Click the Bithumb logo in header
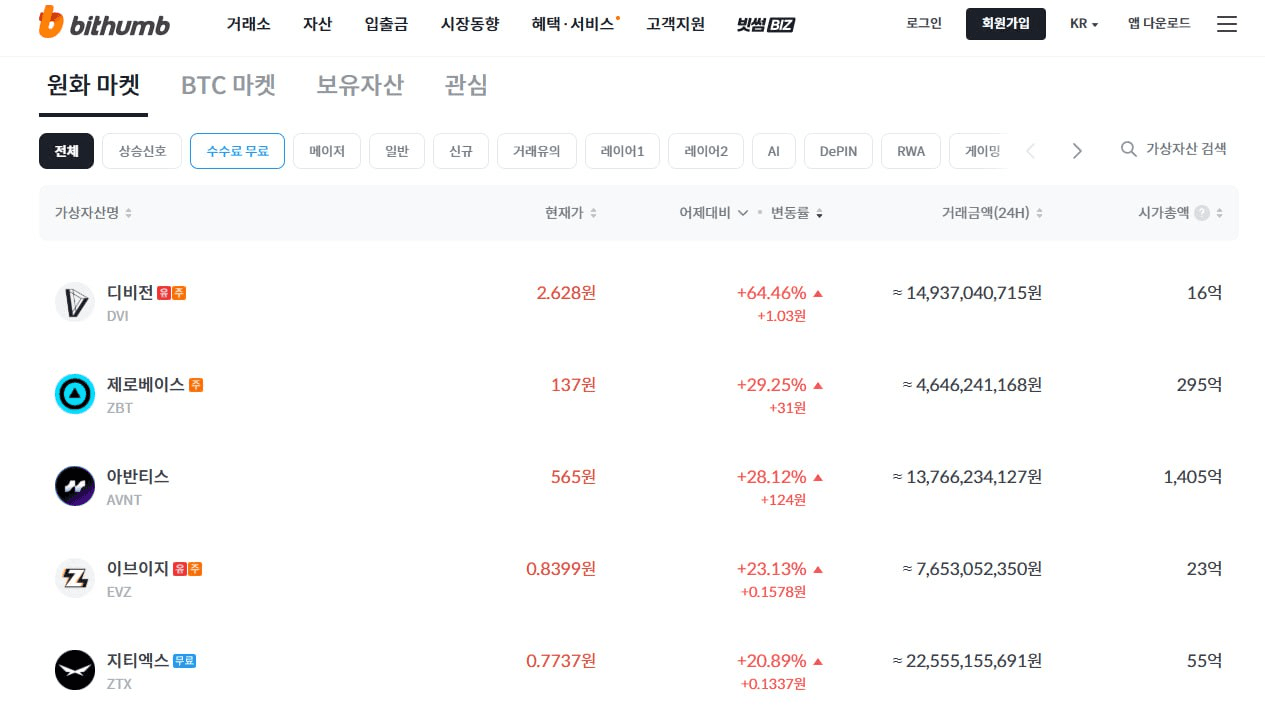This screenshot has height=716, width=1265. (104, 24)
